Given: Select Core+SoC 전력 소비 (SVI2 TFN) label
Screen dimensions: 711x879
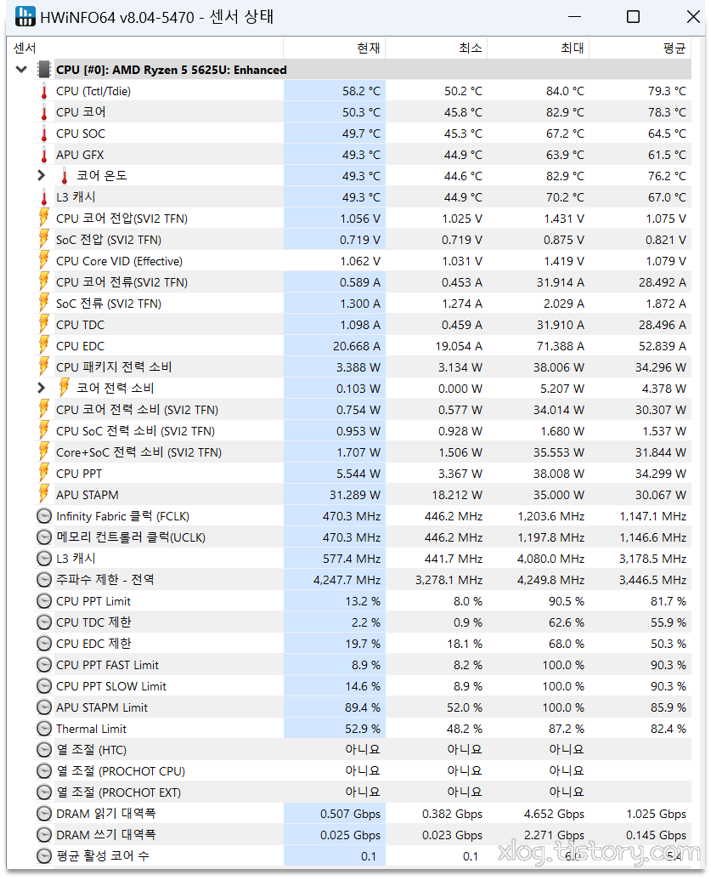Looking at the screenshot, I should tap(138, 452).
